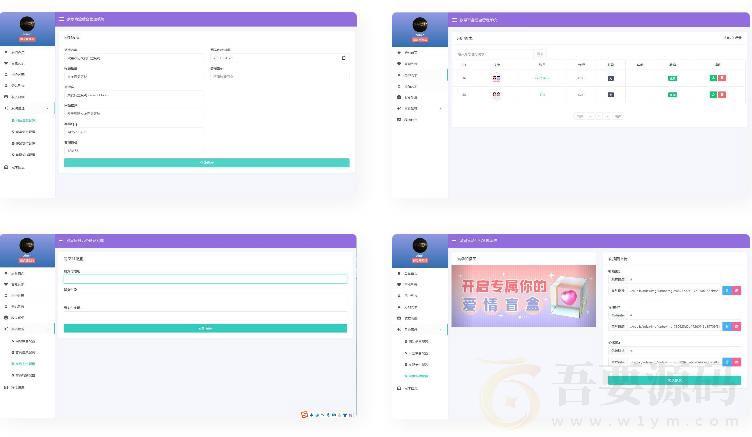Click the dark image icon in the second table row

611,94
